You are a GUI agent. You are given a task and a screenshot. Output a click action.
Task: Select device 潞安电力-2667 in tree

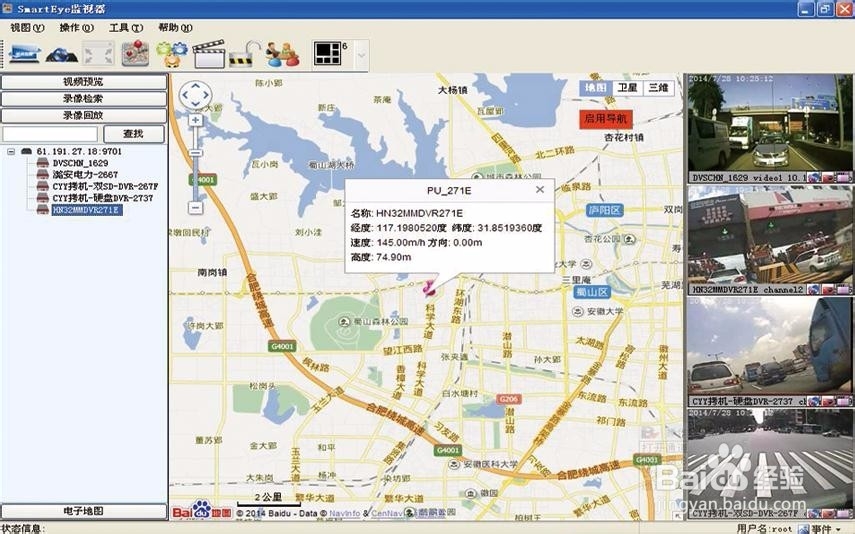[x=85, y=175]
